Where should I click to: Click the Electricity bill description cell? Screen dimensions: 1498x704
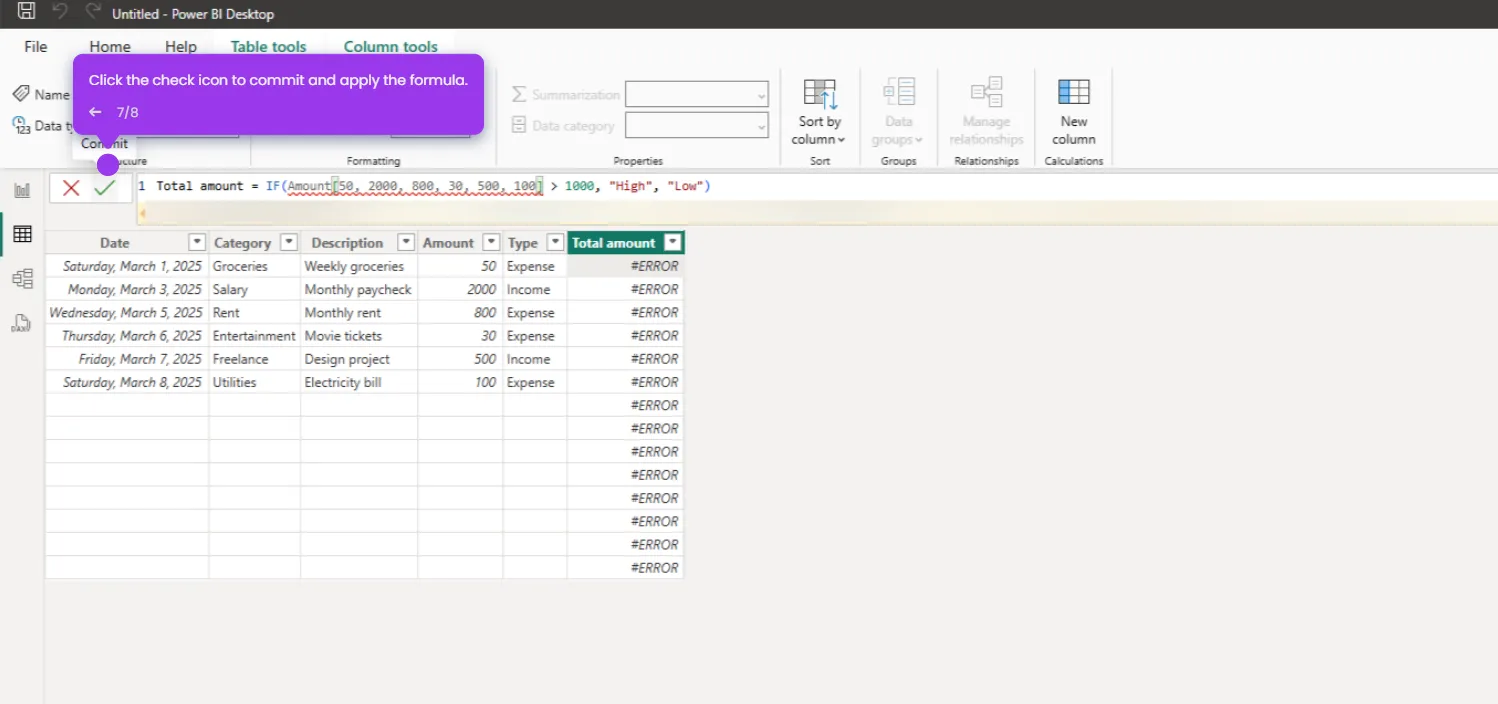359,382
